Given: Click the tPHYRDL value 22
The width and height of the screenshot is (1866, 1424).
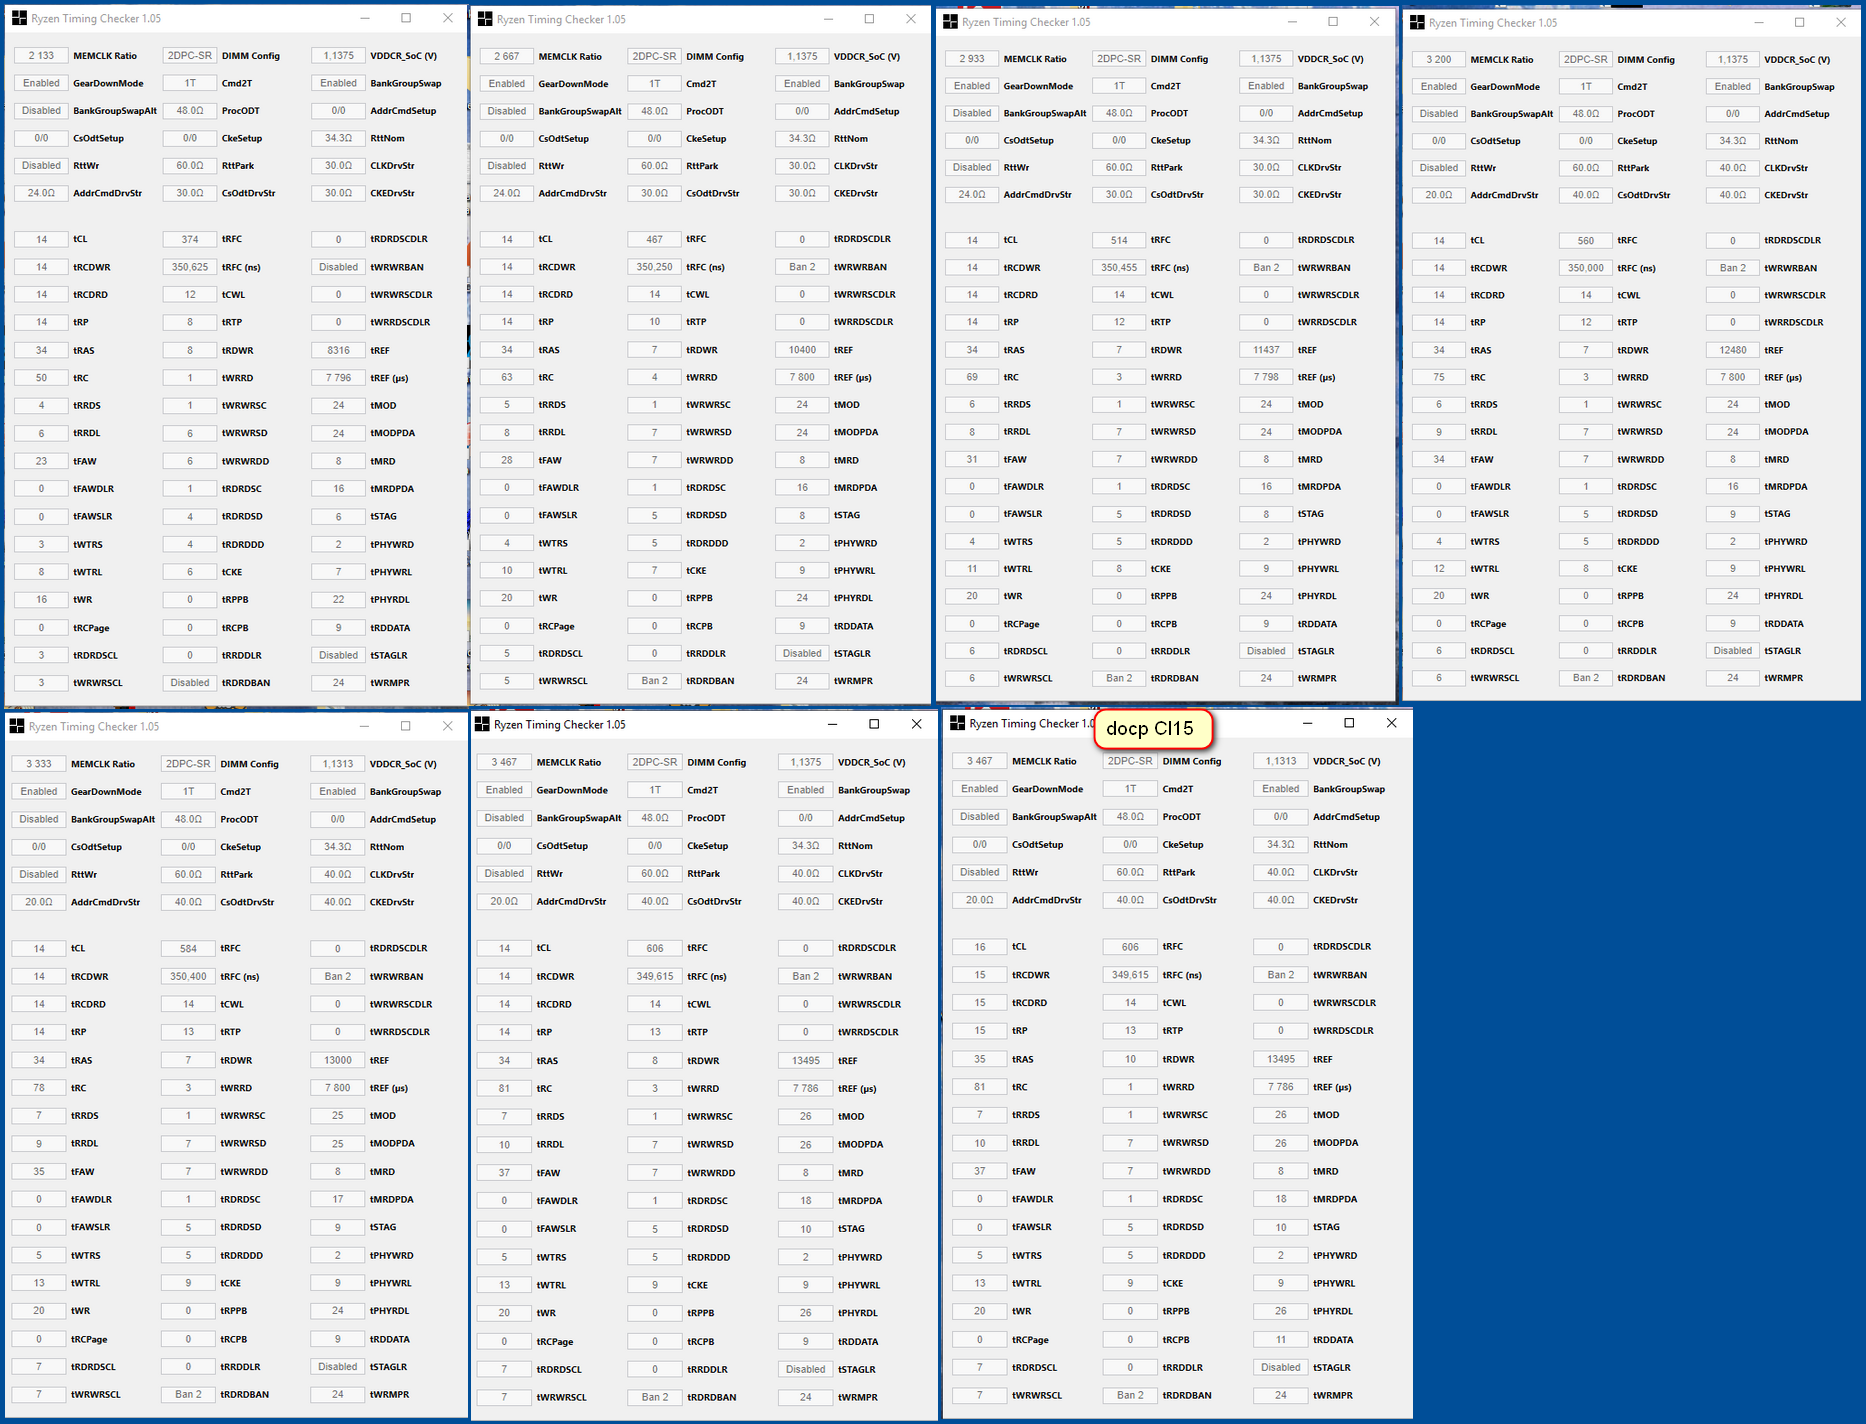Looking at the screenshot, I should click(x=338, y=600).
